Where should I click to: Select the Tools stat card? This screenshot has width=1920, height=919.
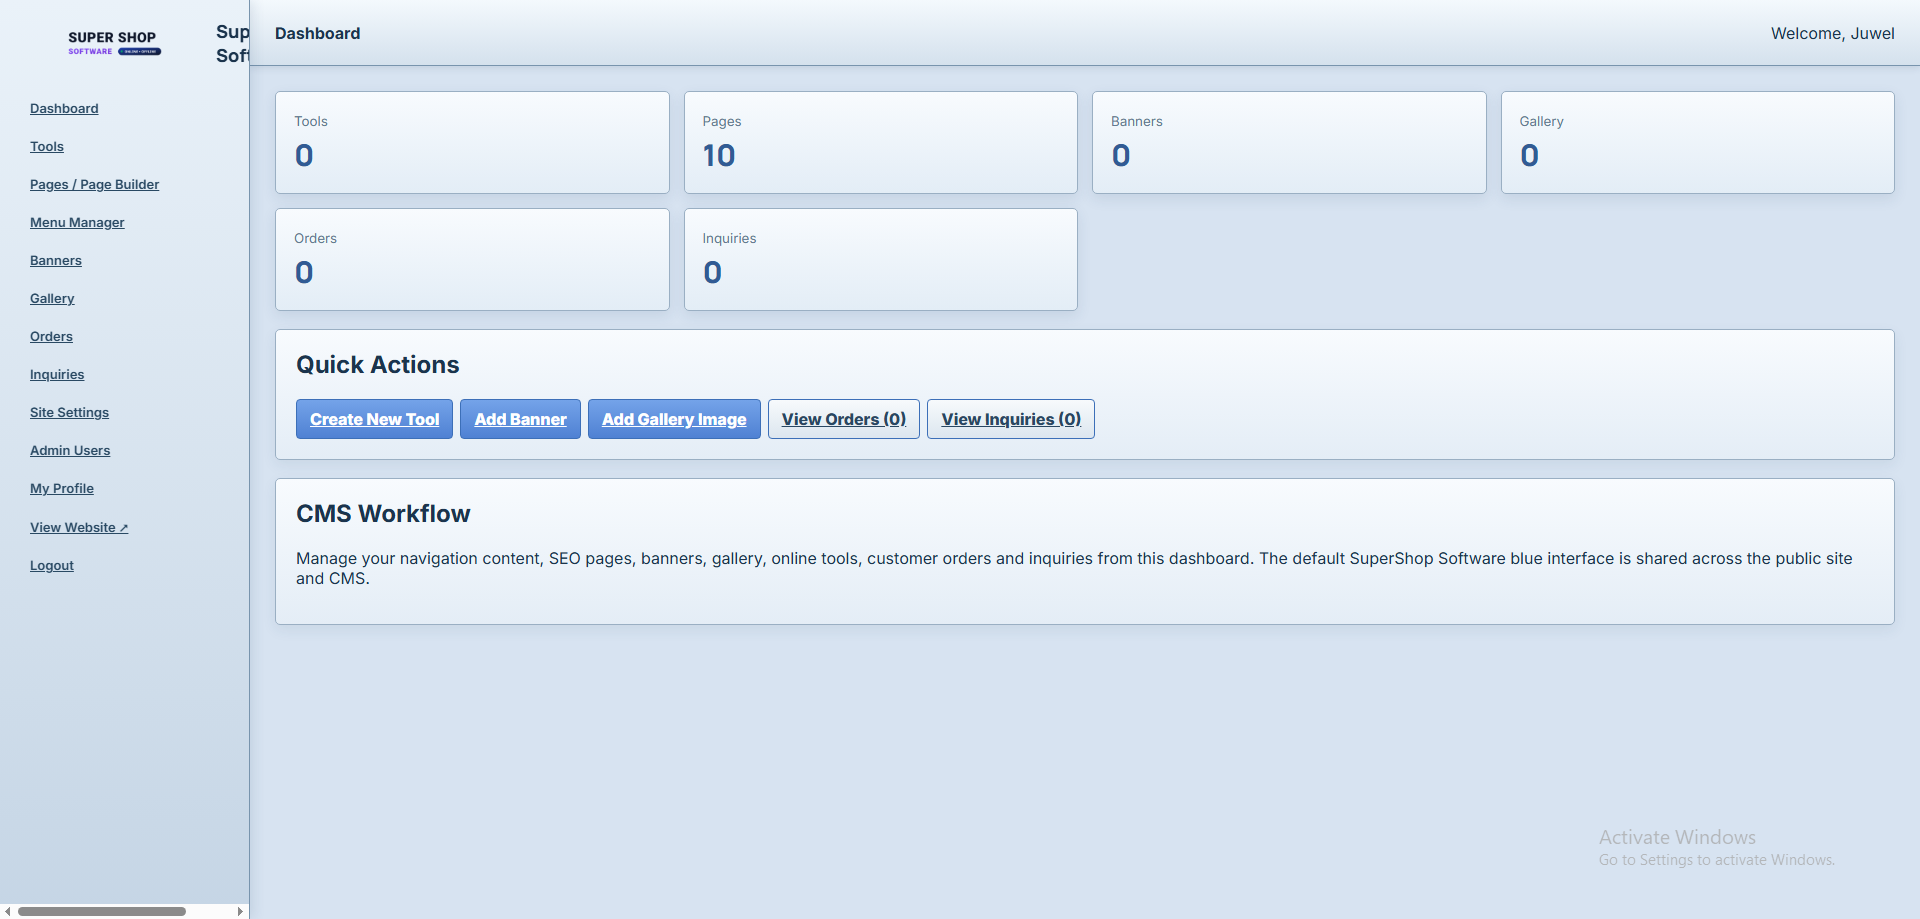(x=472, y=143)
